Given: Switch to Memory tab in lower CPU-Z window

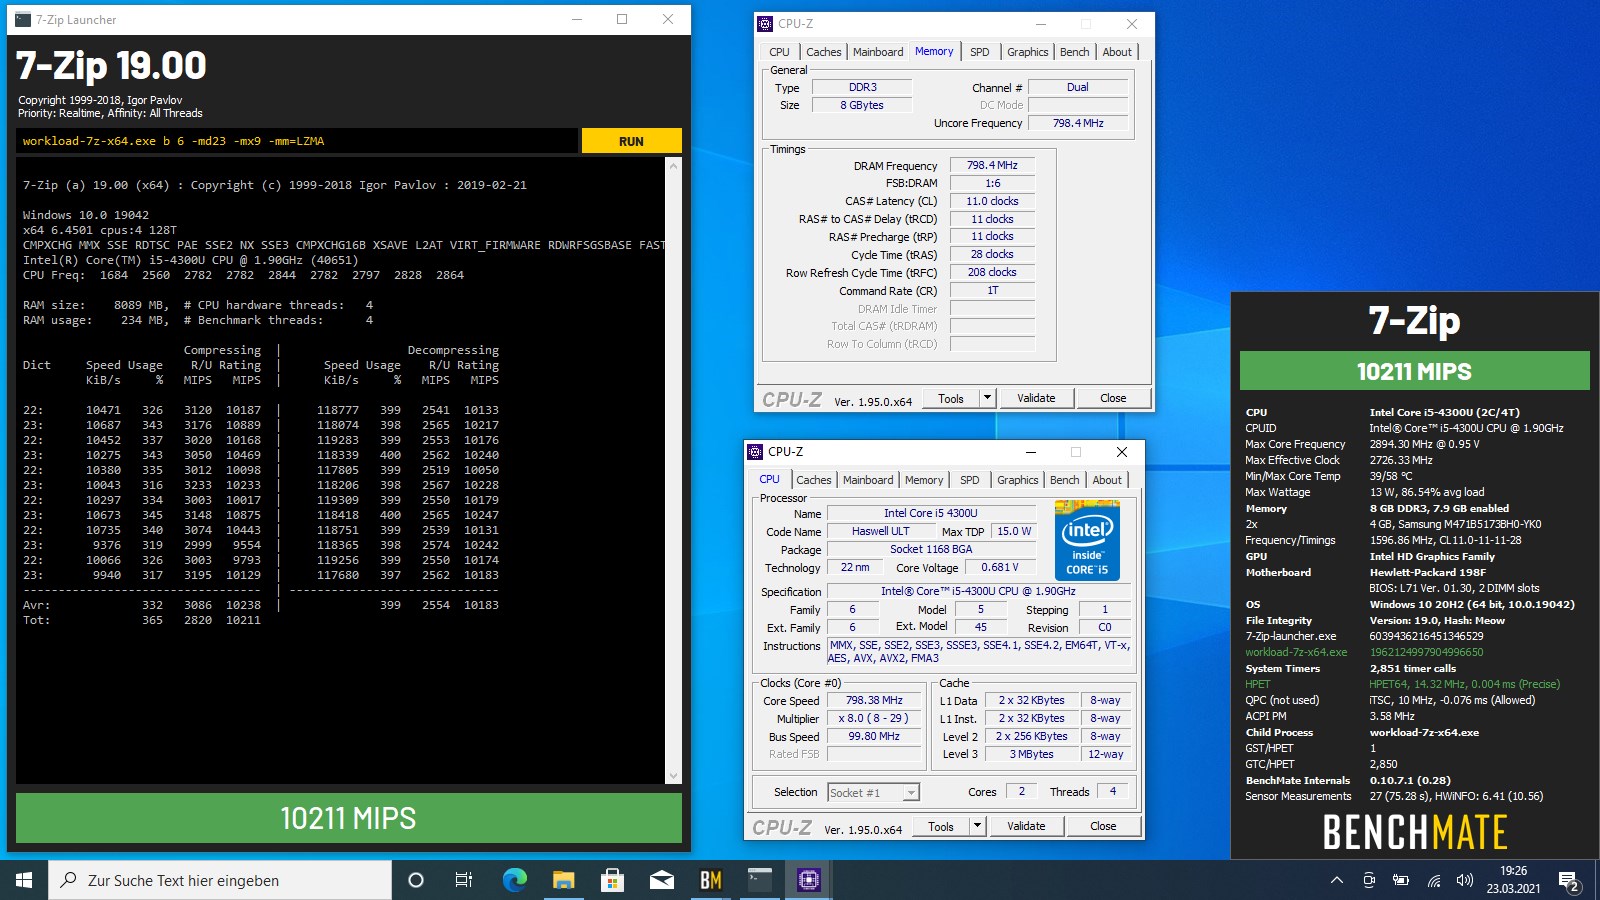Looking at the screenshot, I should pos(924,480).
